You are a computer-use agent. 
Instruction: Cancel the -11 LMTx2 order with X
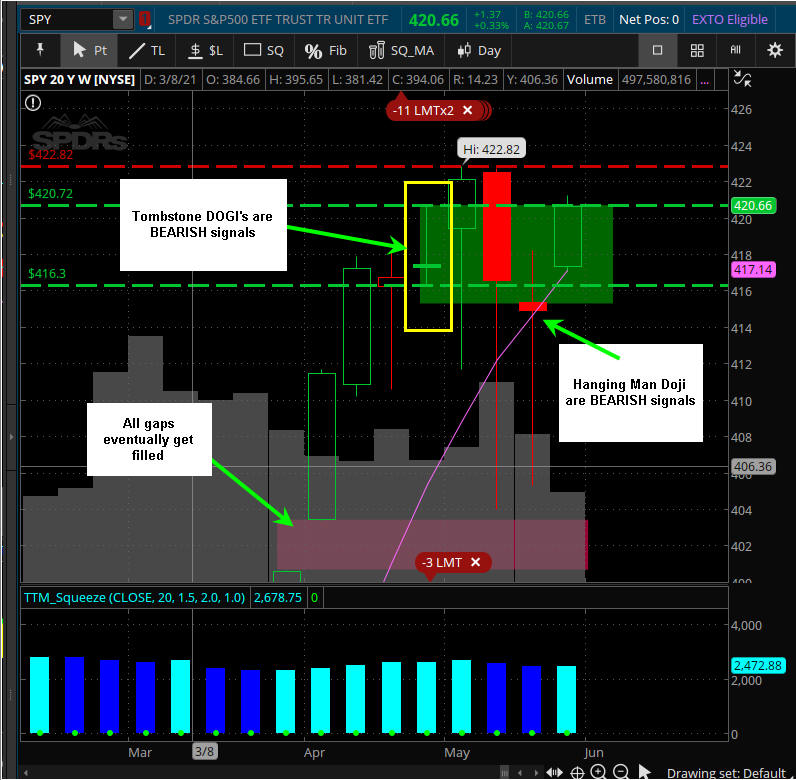468,110
